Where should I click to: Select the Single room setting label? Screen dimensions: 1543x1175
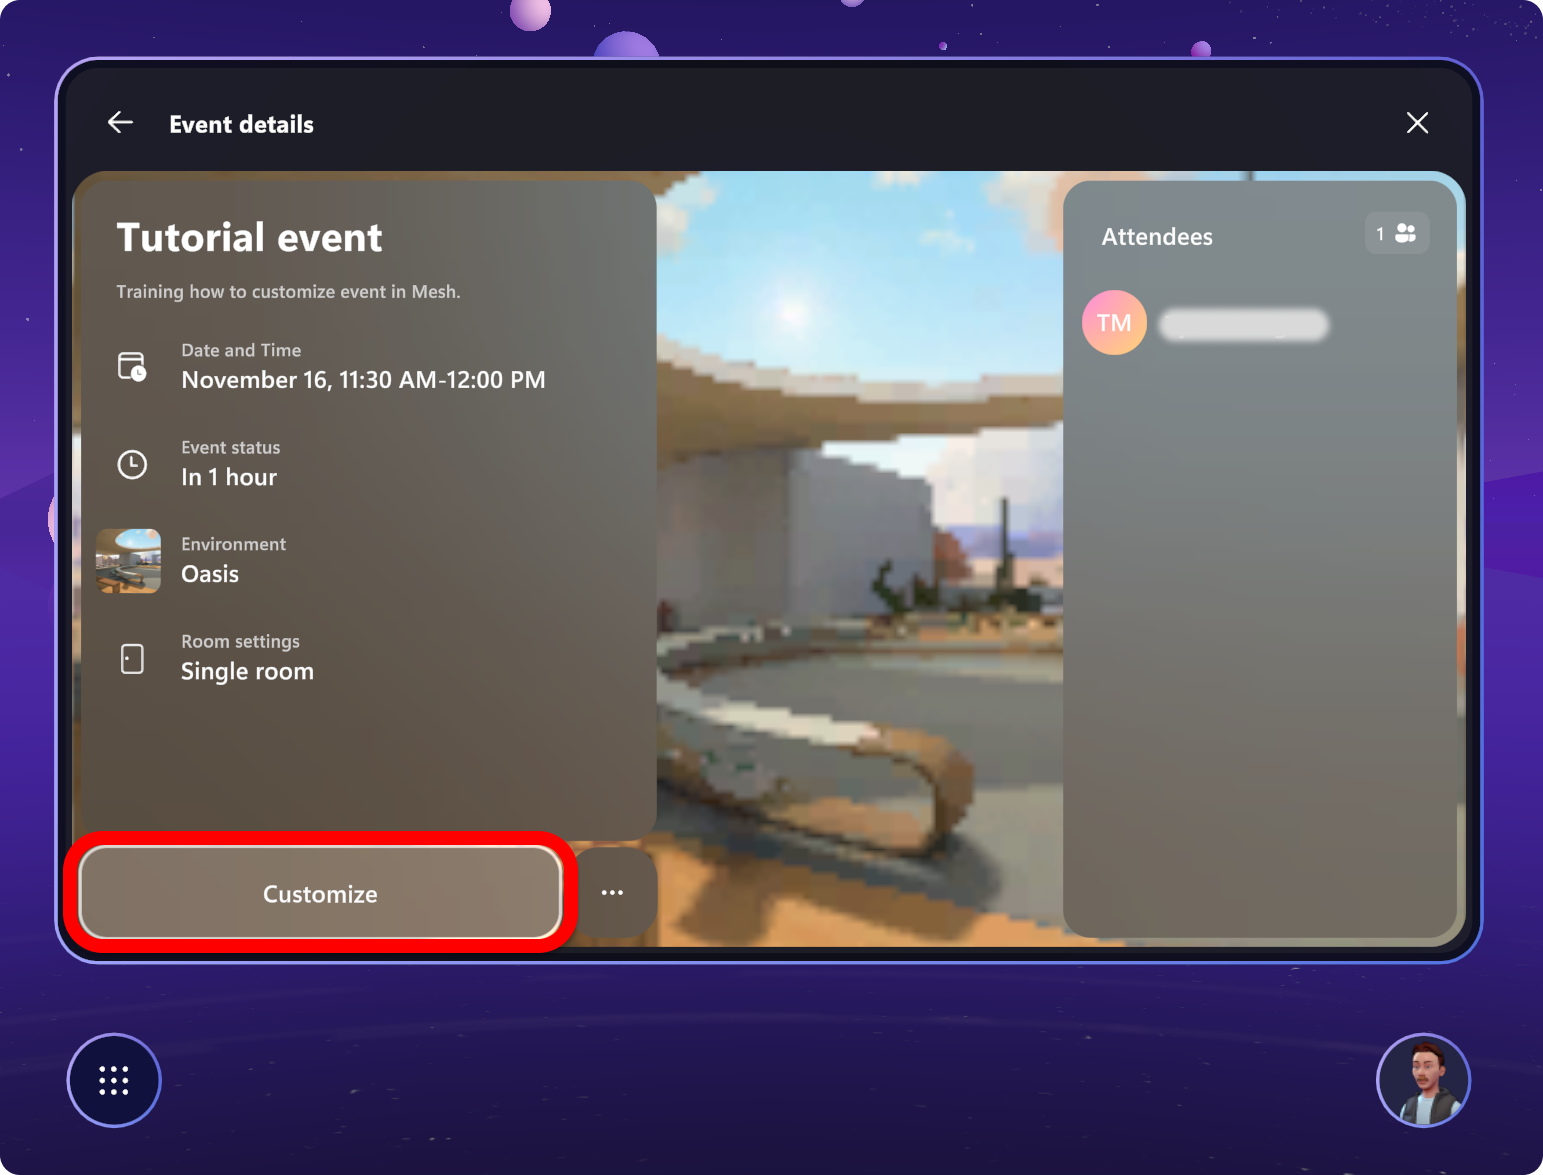(x=247, y=671)
